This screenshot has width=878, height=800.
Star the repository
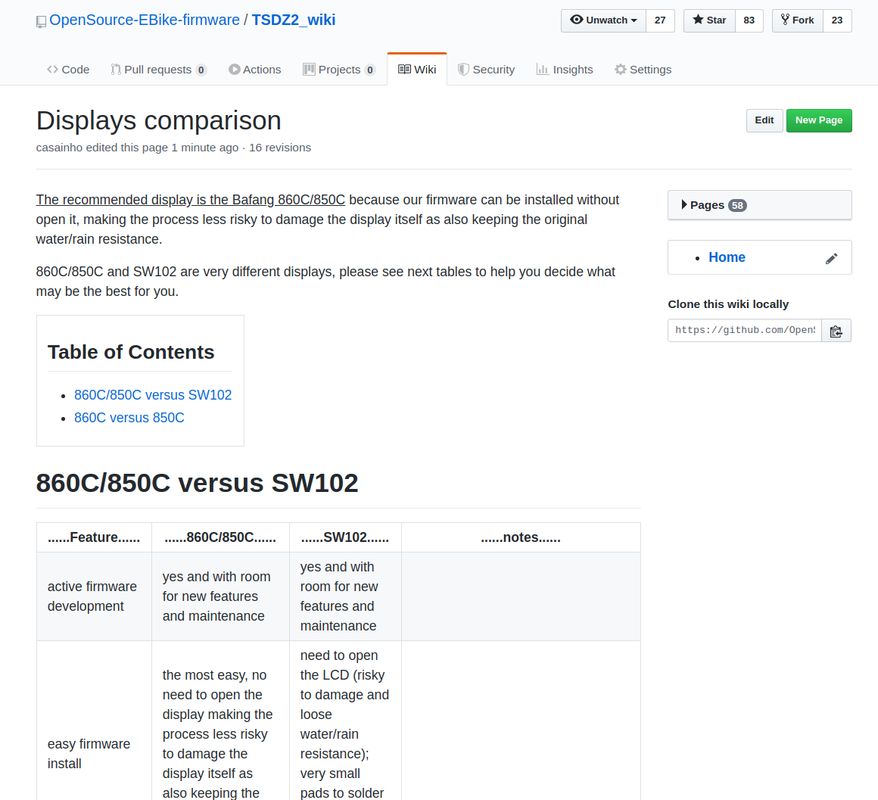pyautogui.click(x=709, y=21)
